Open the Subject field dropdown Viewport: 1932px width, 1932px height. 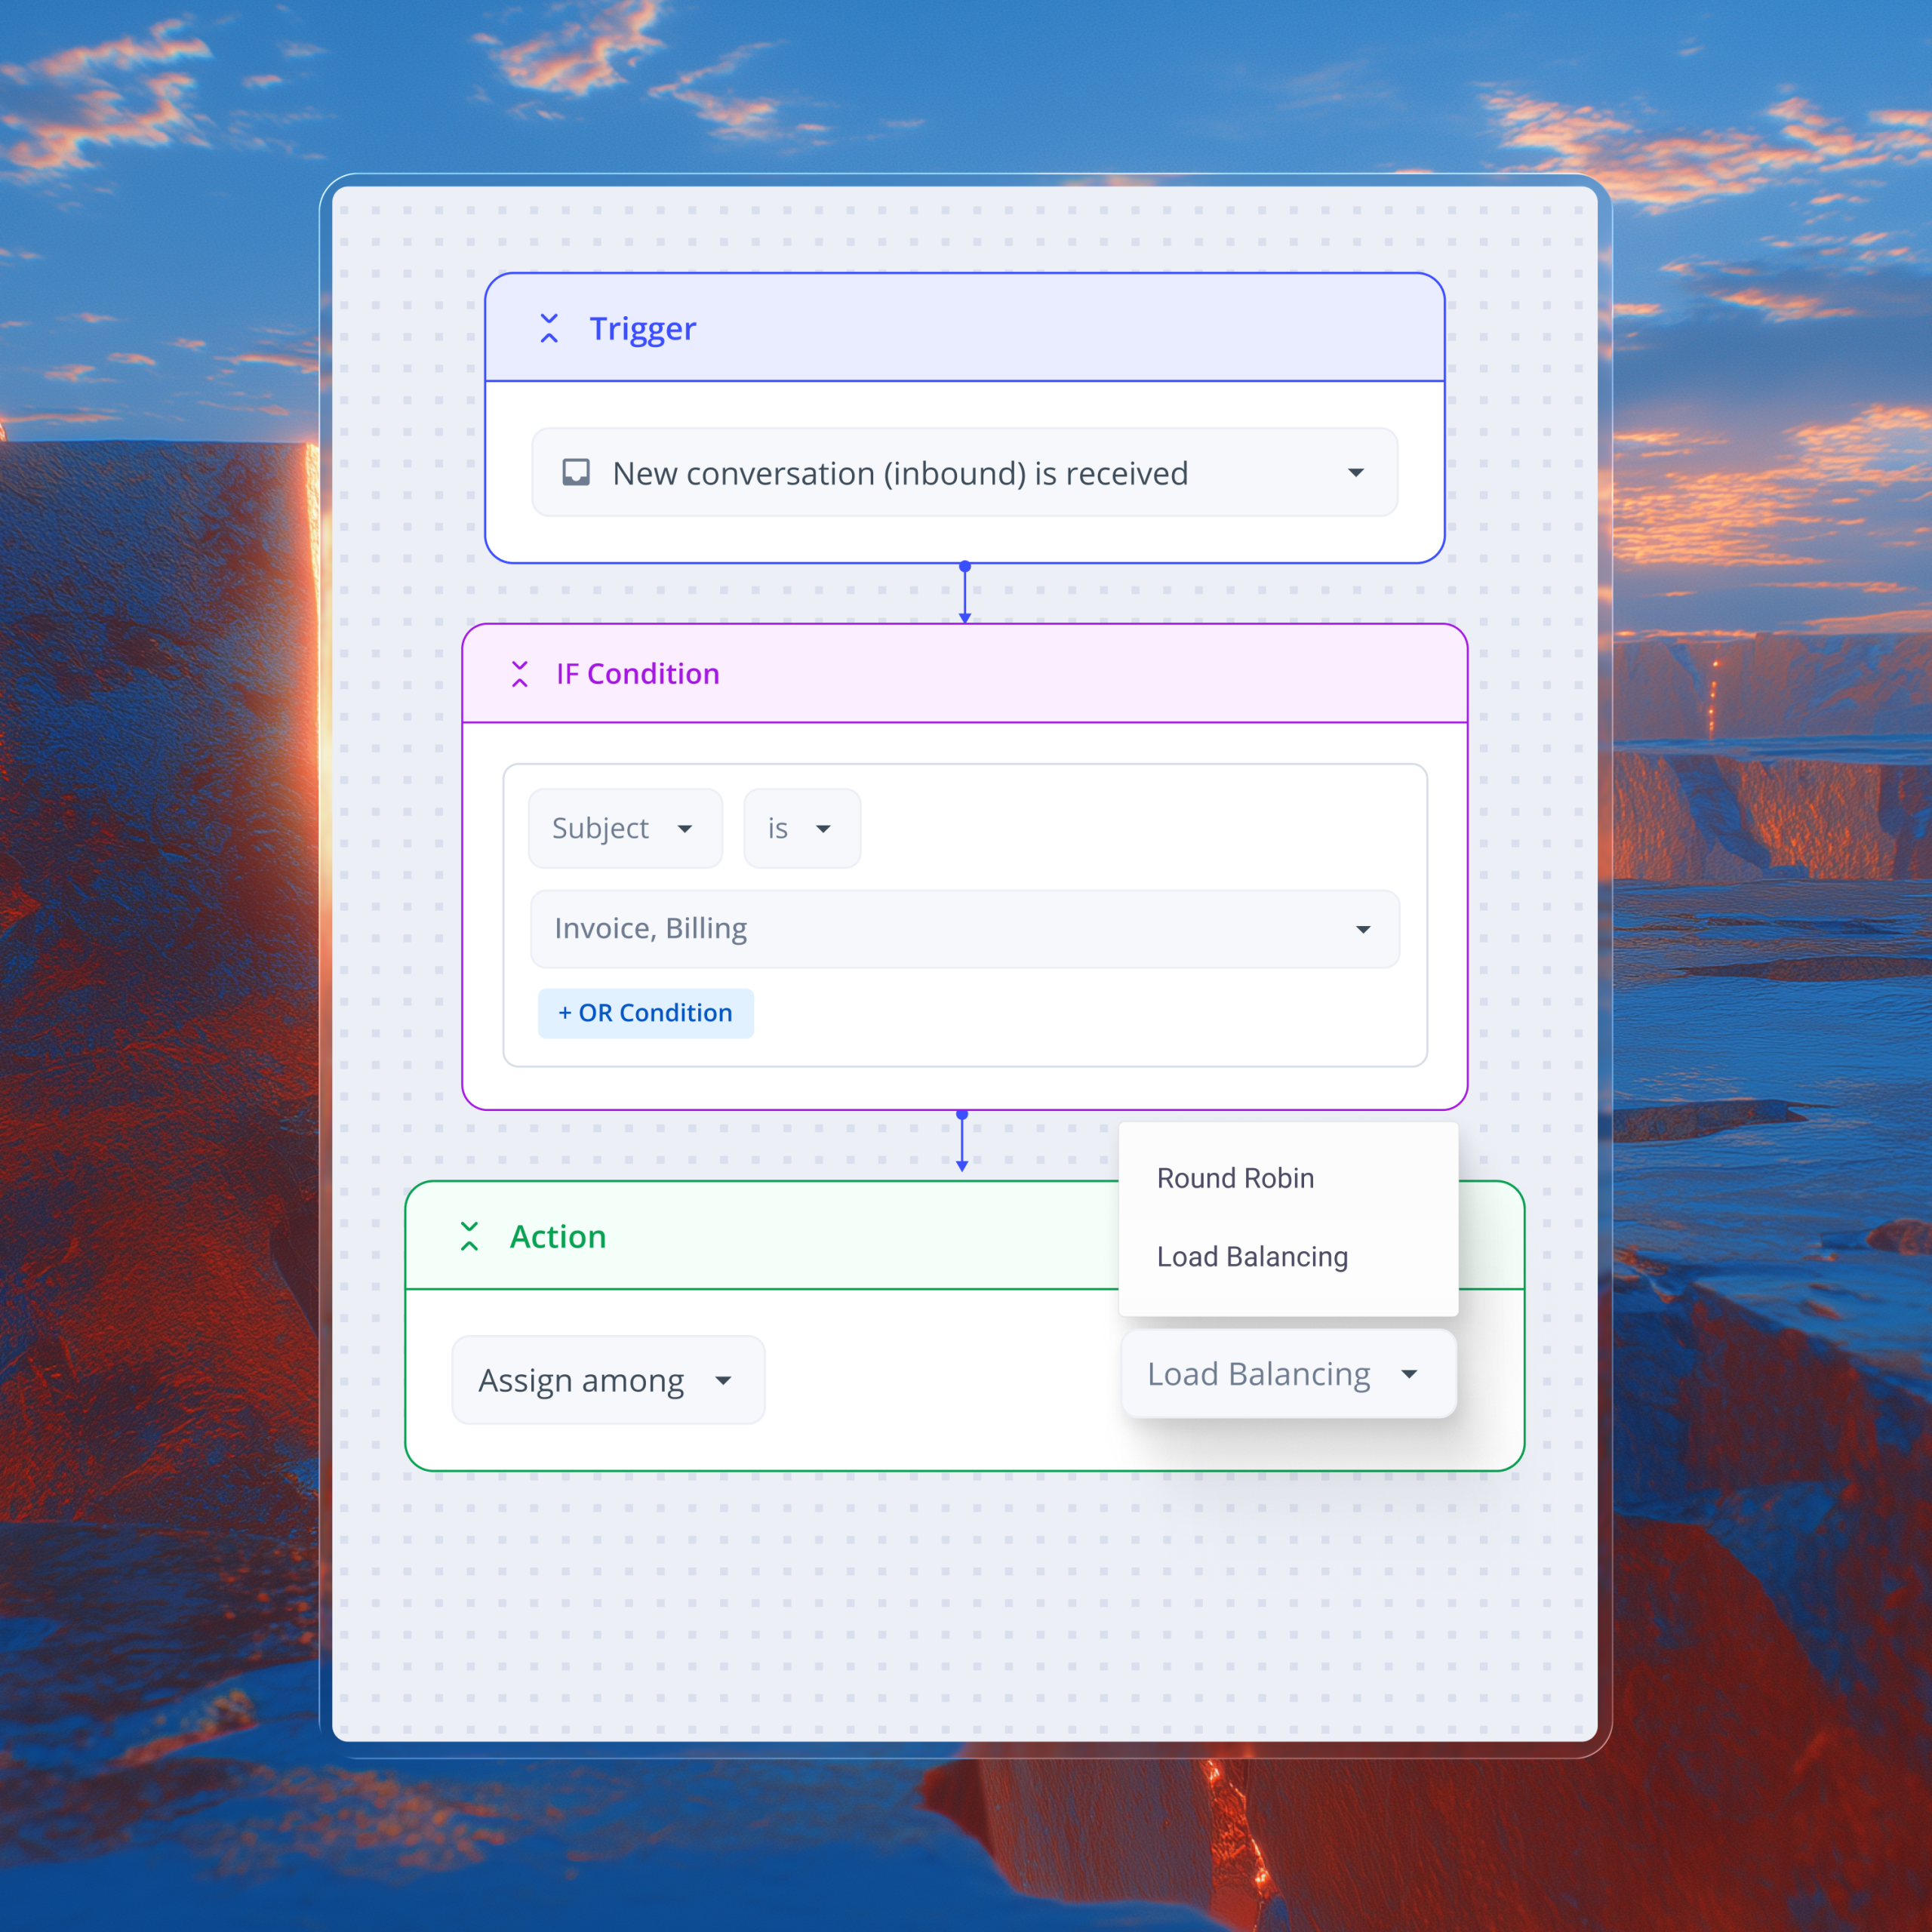point(625,828)
